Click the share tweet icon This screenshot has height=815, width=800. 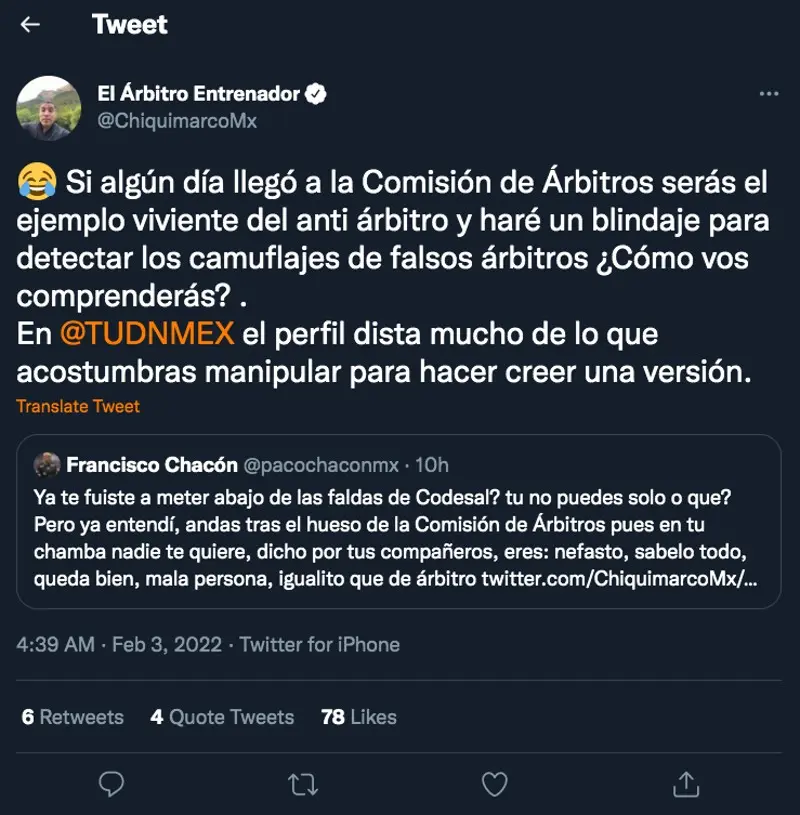(685, 783)
